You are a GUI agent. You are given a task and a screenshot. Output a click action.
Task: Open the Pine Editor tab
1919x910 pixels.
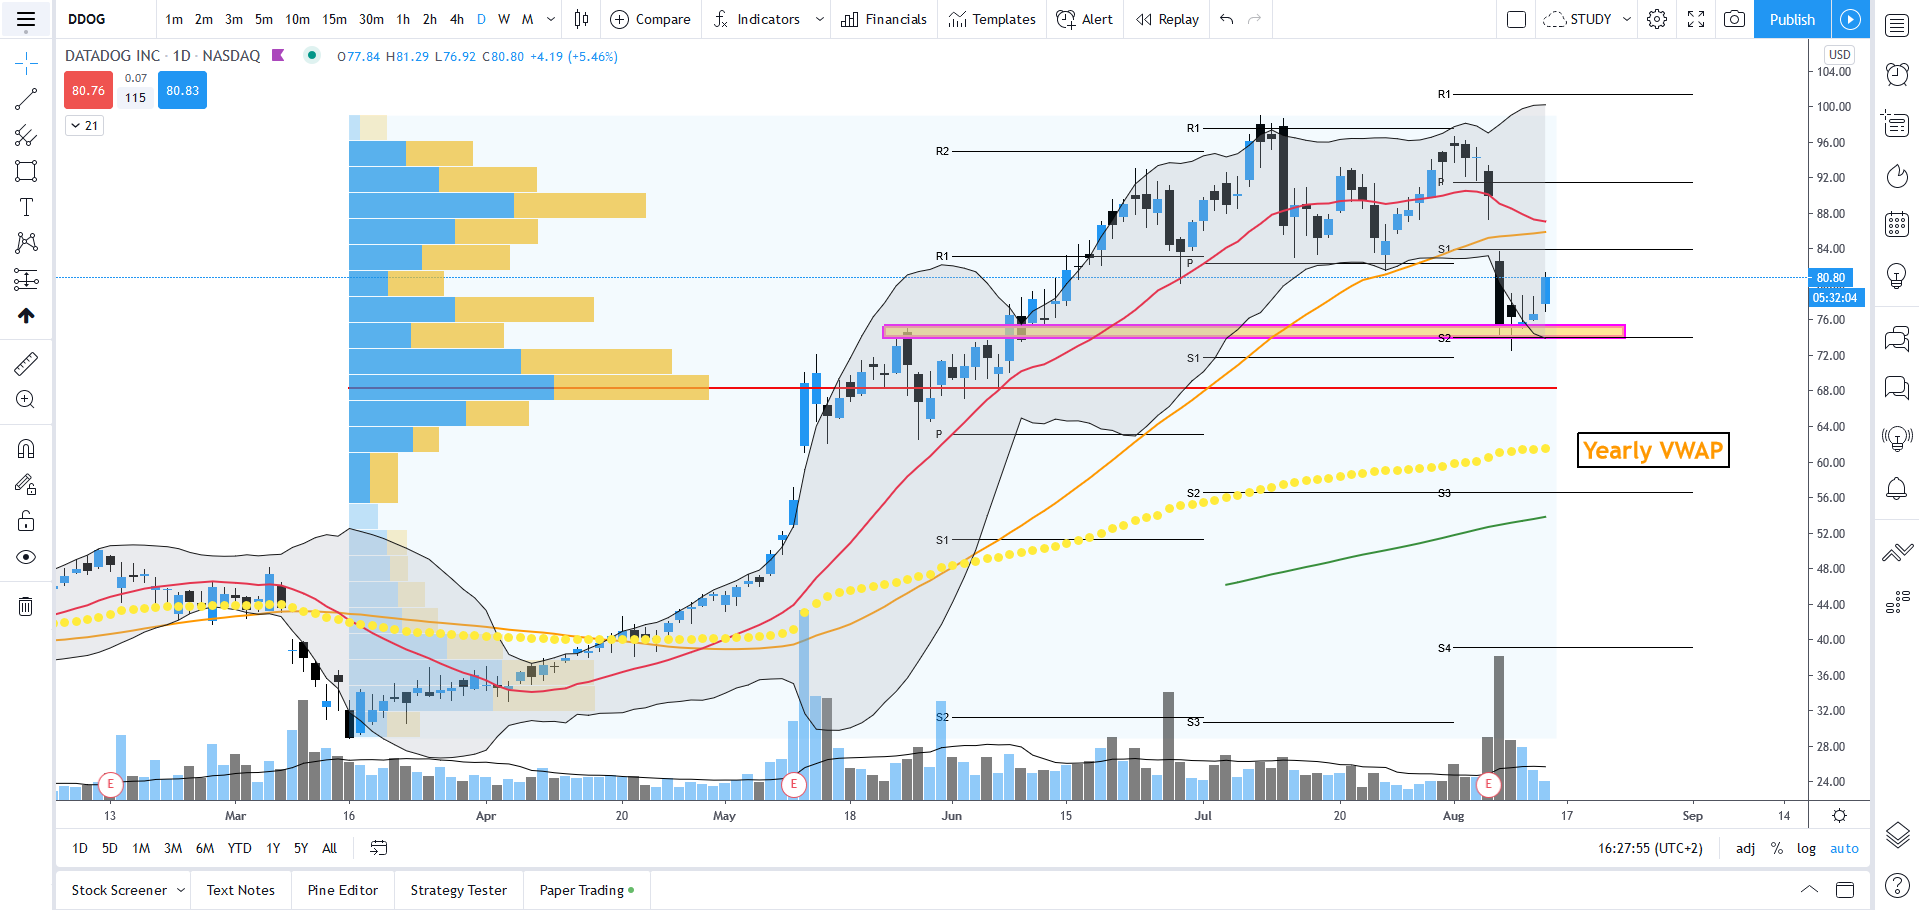(x=343, y=890)
